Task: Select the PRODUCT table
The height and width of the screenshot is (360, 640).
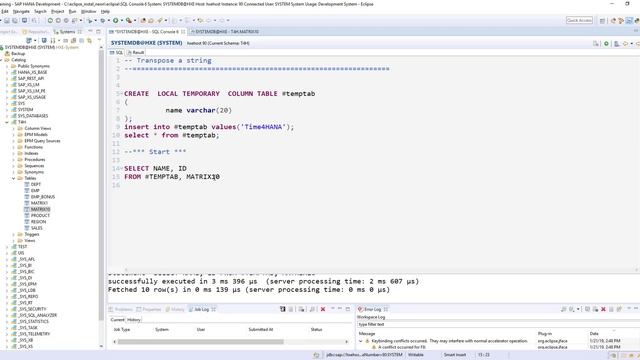Action: (40, 216)
